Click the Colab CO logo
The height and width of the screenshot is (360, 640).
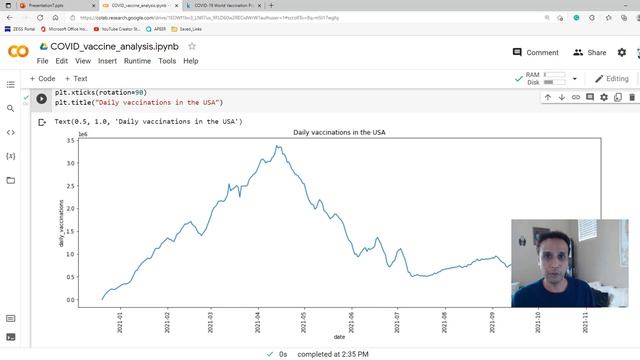pyautogui.click(x=18, y=51)
